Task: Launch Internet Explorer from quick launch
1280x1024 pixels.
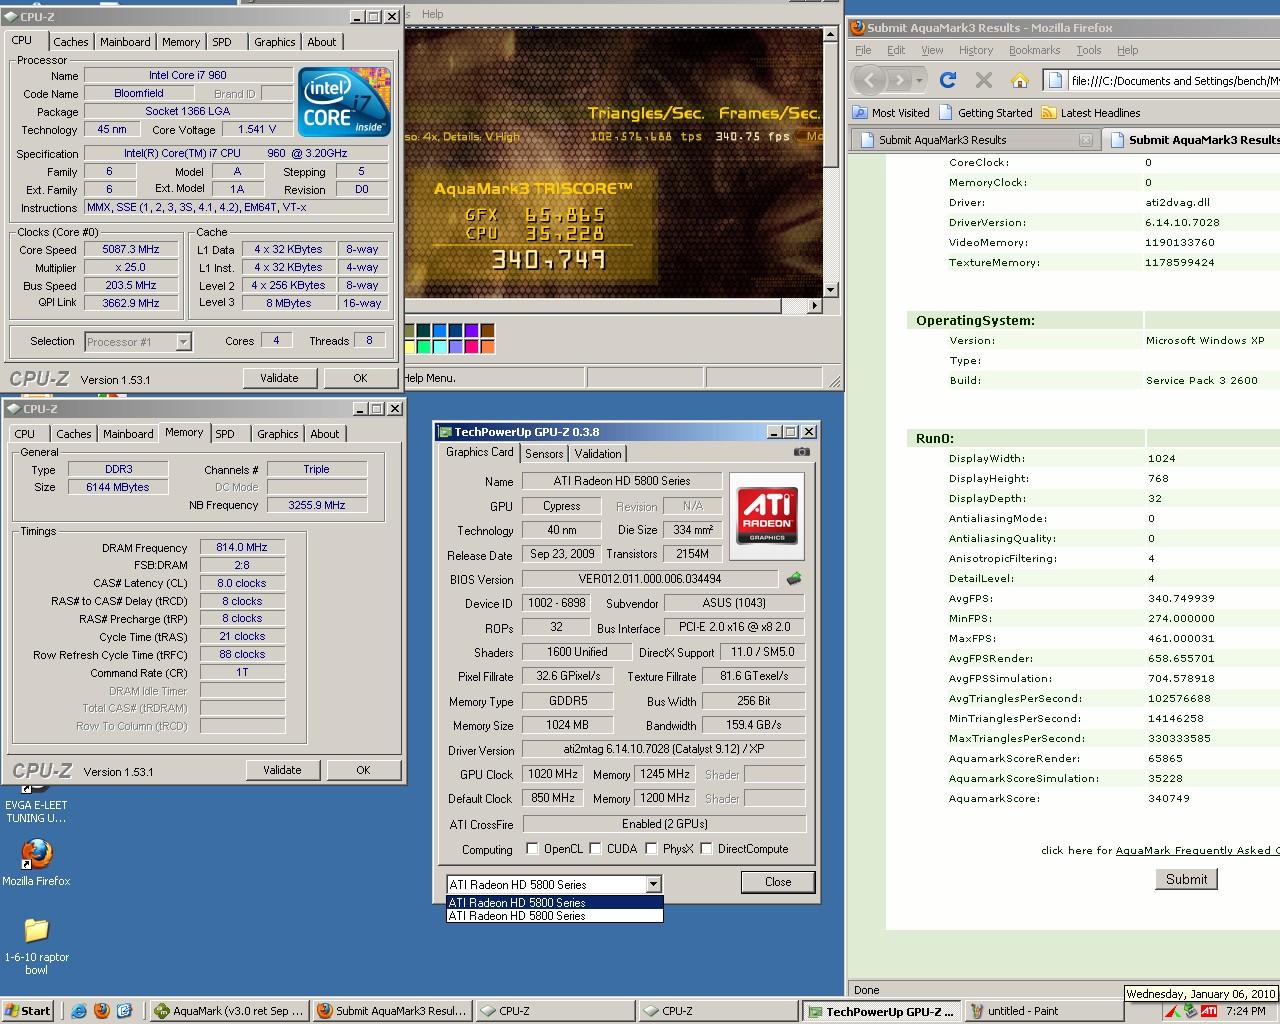Action: 79,1011
